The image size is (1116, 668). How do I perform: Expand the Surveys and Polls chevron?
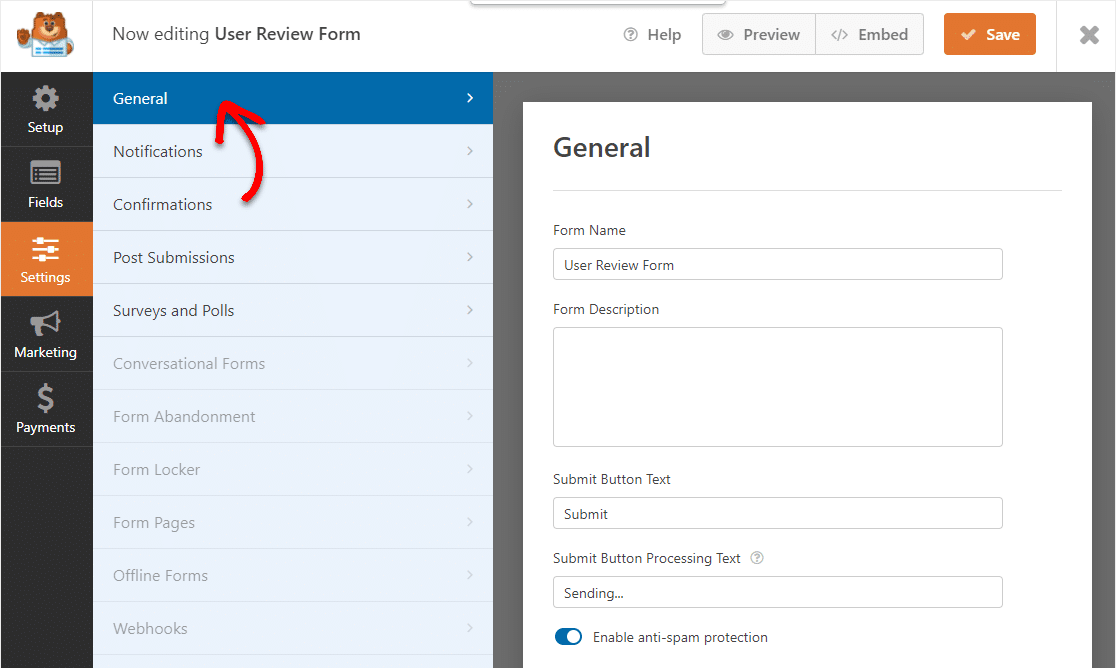pos(470,310)
